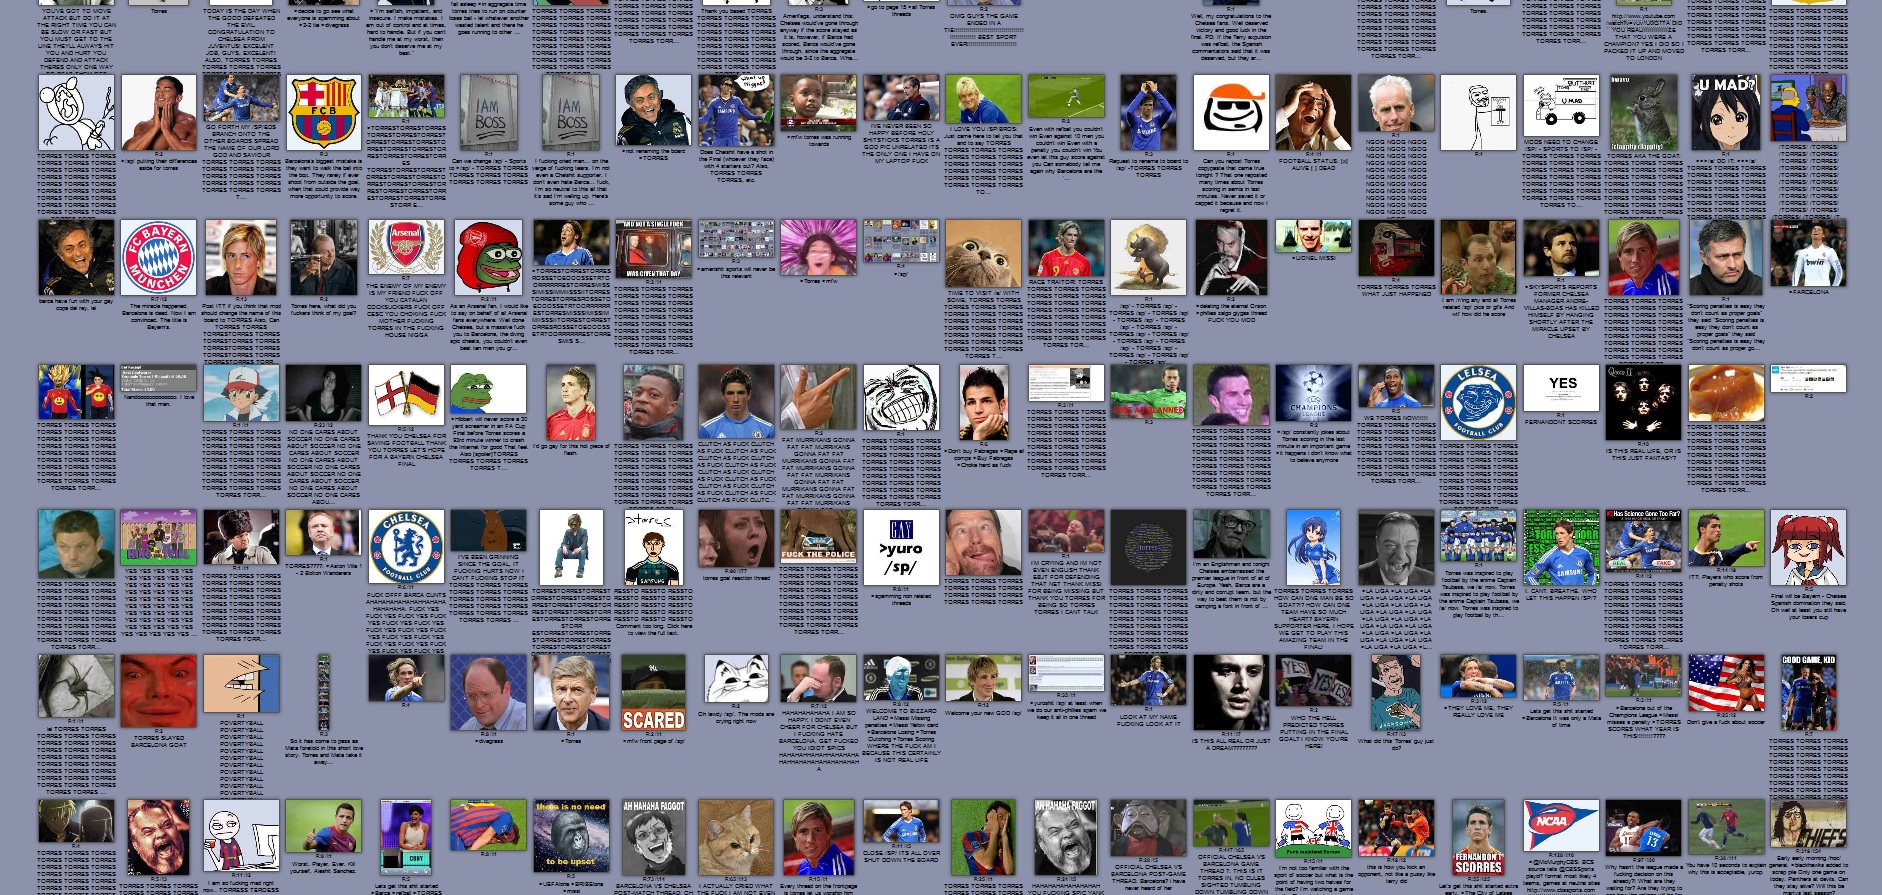Open the smug cat rage-face thread
This screenshot has height=895, width=1882.
tap(736, 679)
